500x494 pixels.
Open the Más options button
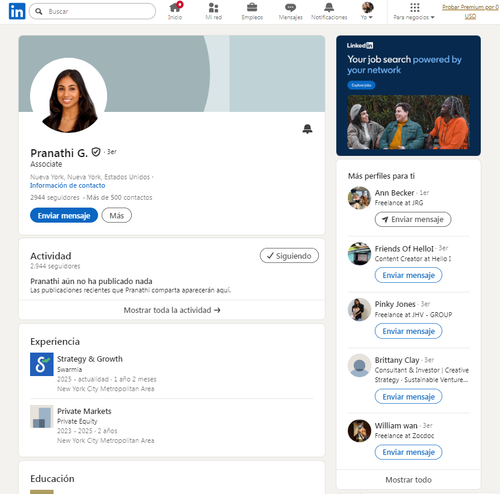(x=117, y=215)
